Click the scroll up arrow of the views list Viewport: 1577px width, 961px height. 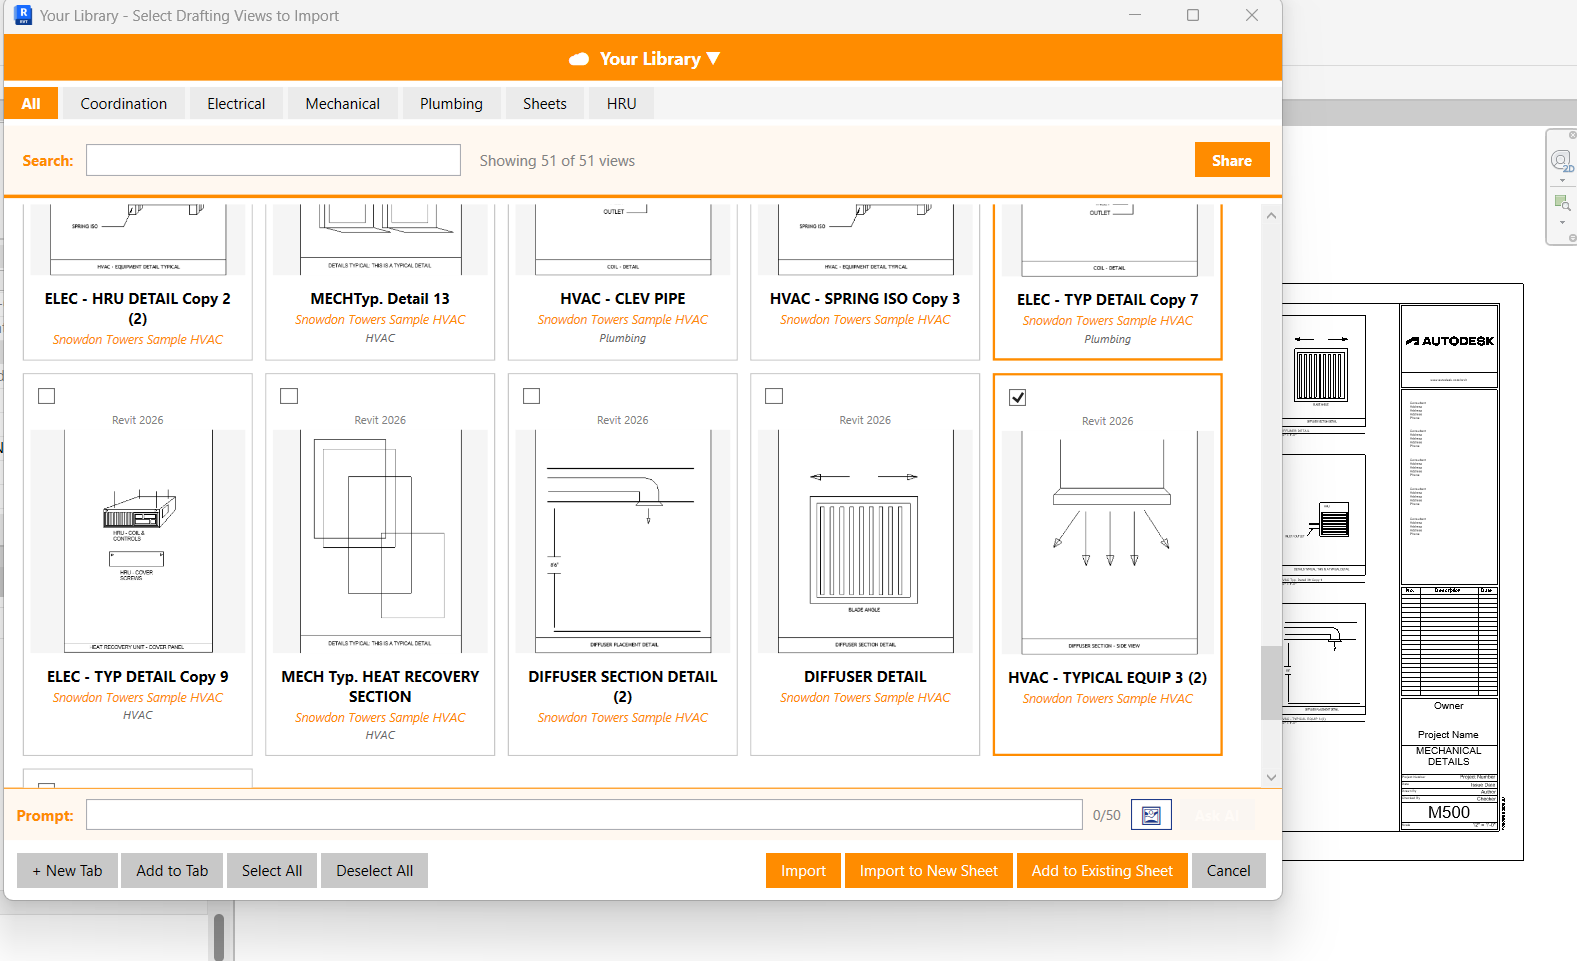tap(1271, 215)
